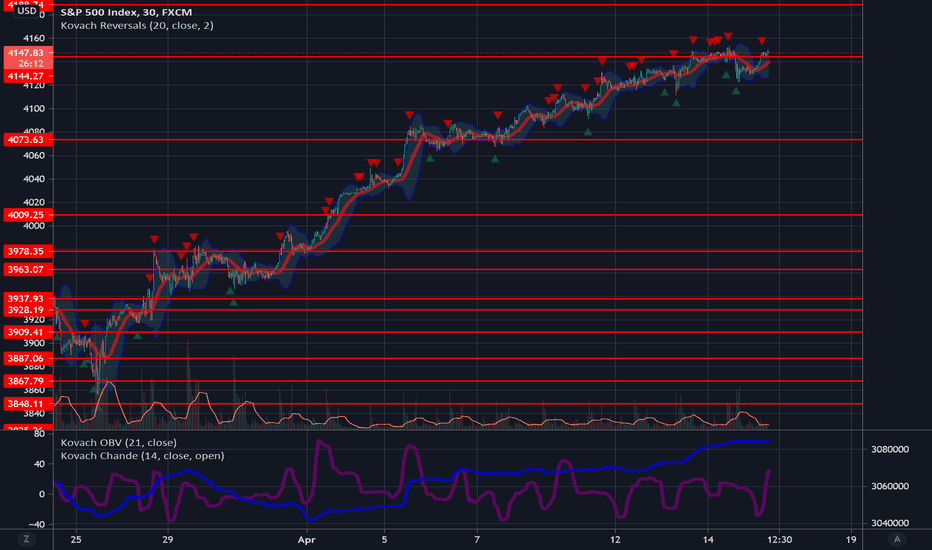Click the current price label 4147.83

click(28, 52)
